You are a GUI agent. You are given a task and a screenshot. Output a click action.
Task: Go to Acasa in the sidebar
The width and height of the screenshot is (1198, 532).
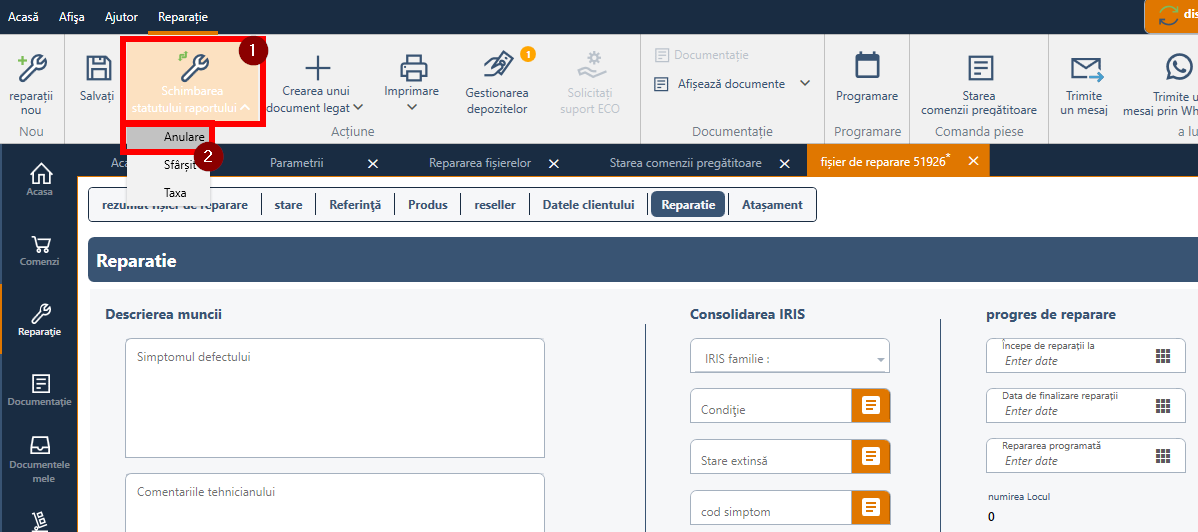39,180
